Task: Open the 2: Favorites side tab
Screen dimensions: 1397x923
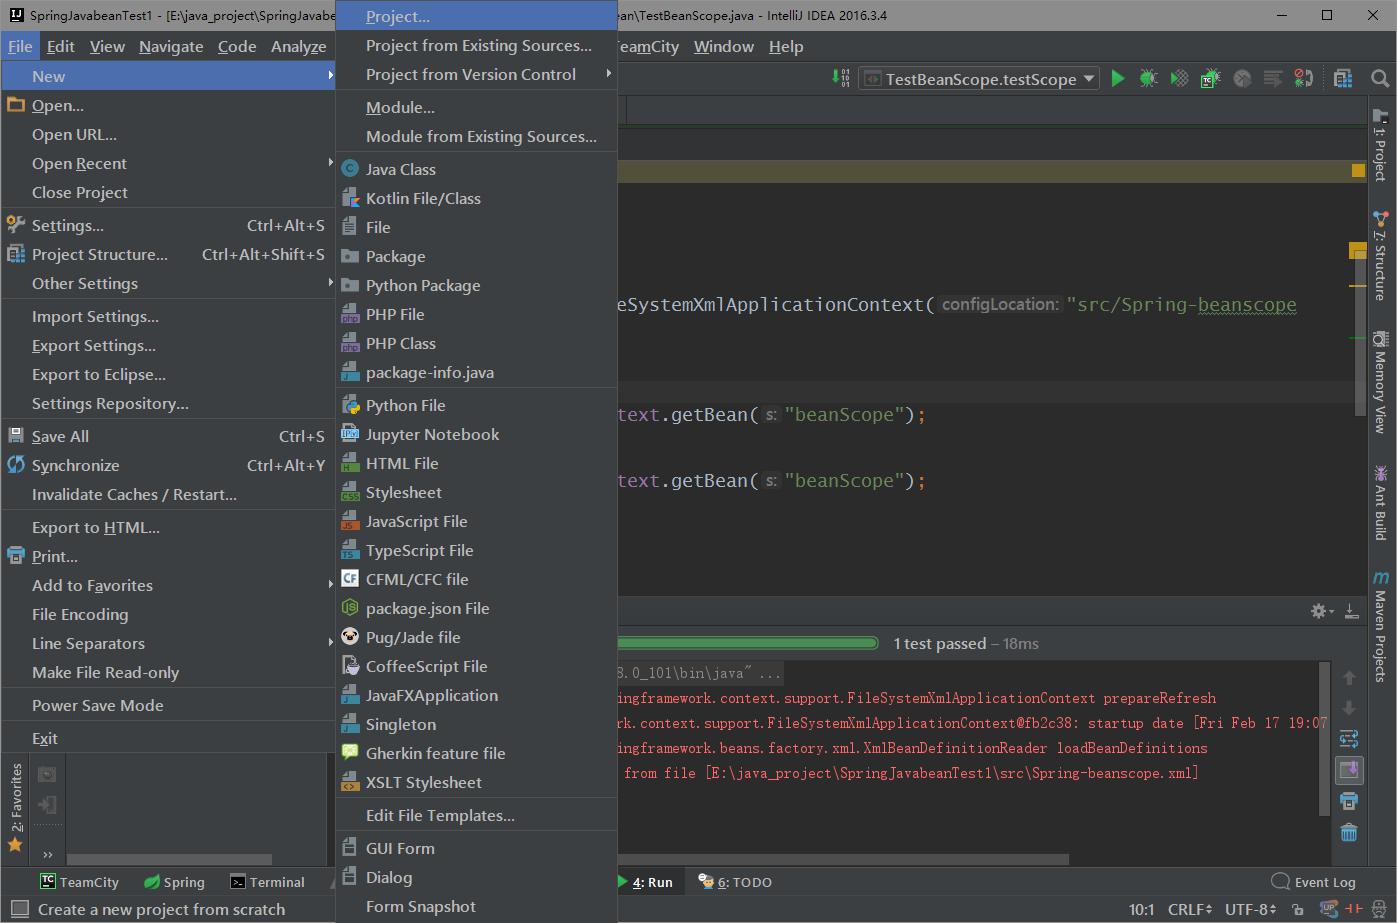Action: [15, 808]
